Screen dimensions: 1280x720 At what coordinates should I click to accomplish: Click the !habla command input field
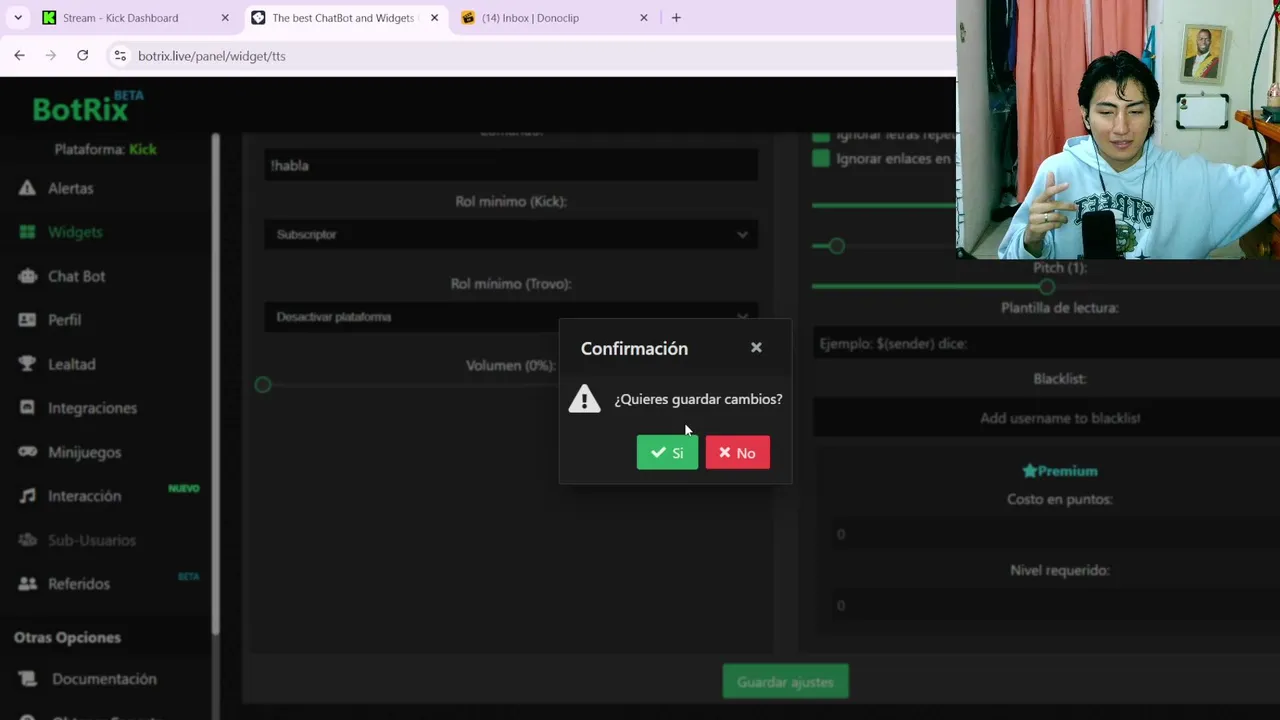coord(511,165)
